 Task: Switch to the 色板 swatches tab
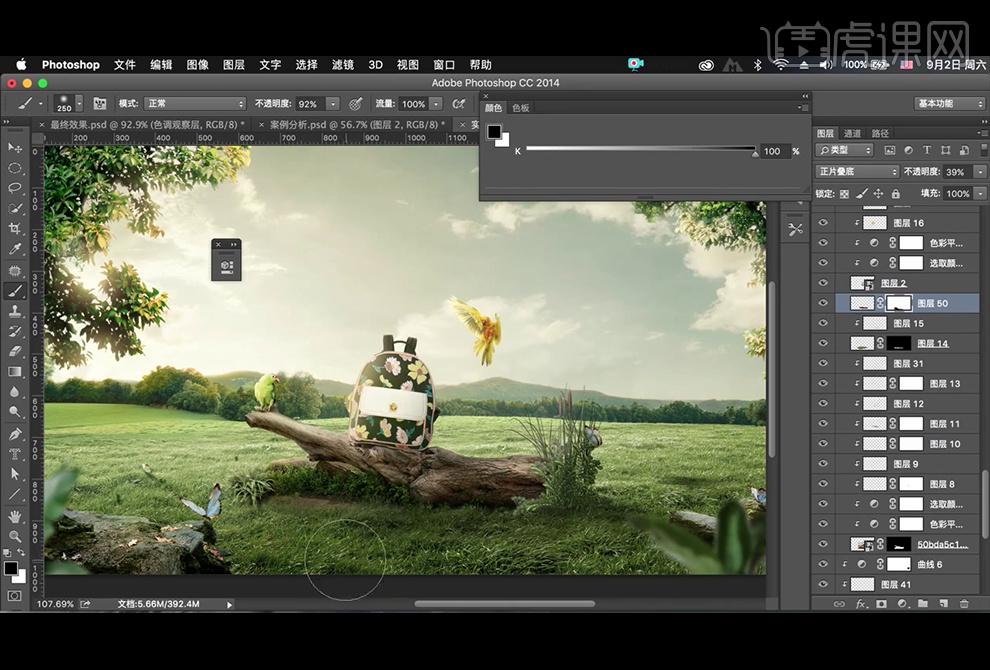click(521, 108)
